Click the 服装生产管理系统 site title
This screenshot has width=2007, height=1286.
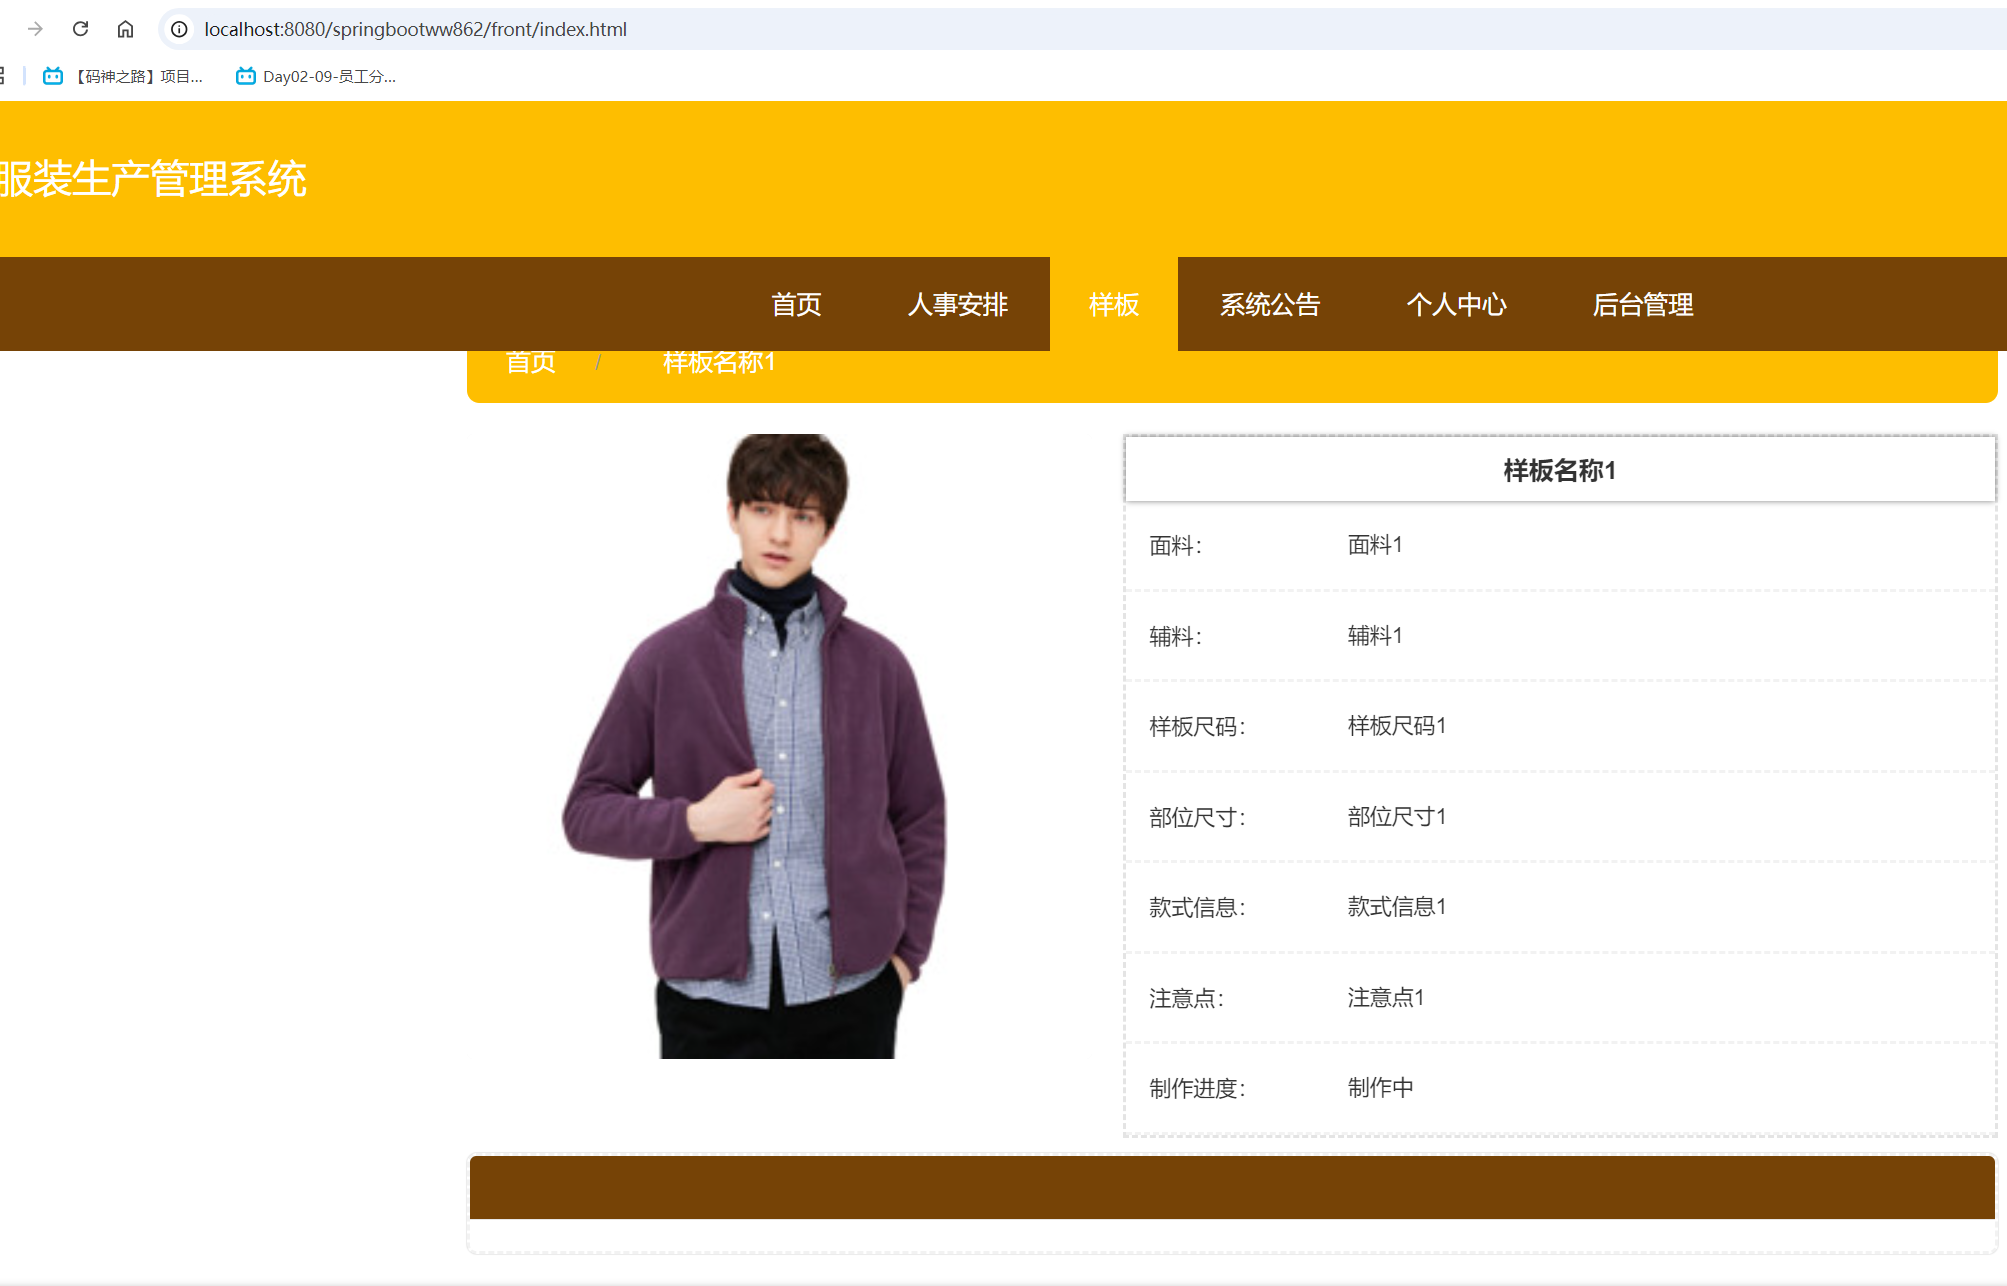(x=153, y=180)
